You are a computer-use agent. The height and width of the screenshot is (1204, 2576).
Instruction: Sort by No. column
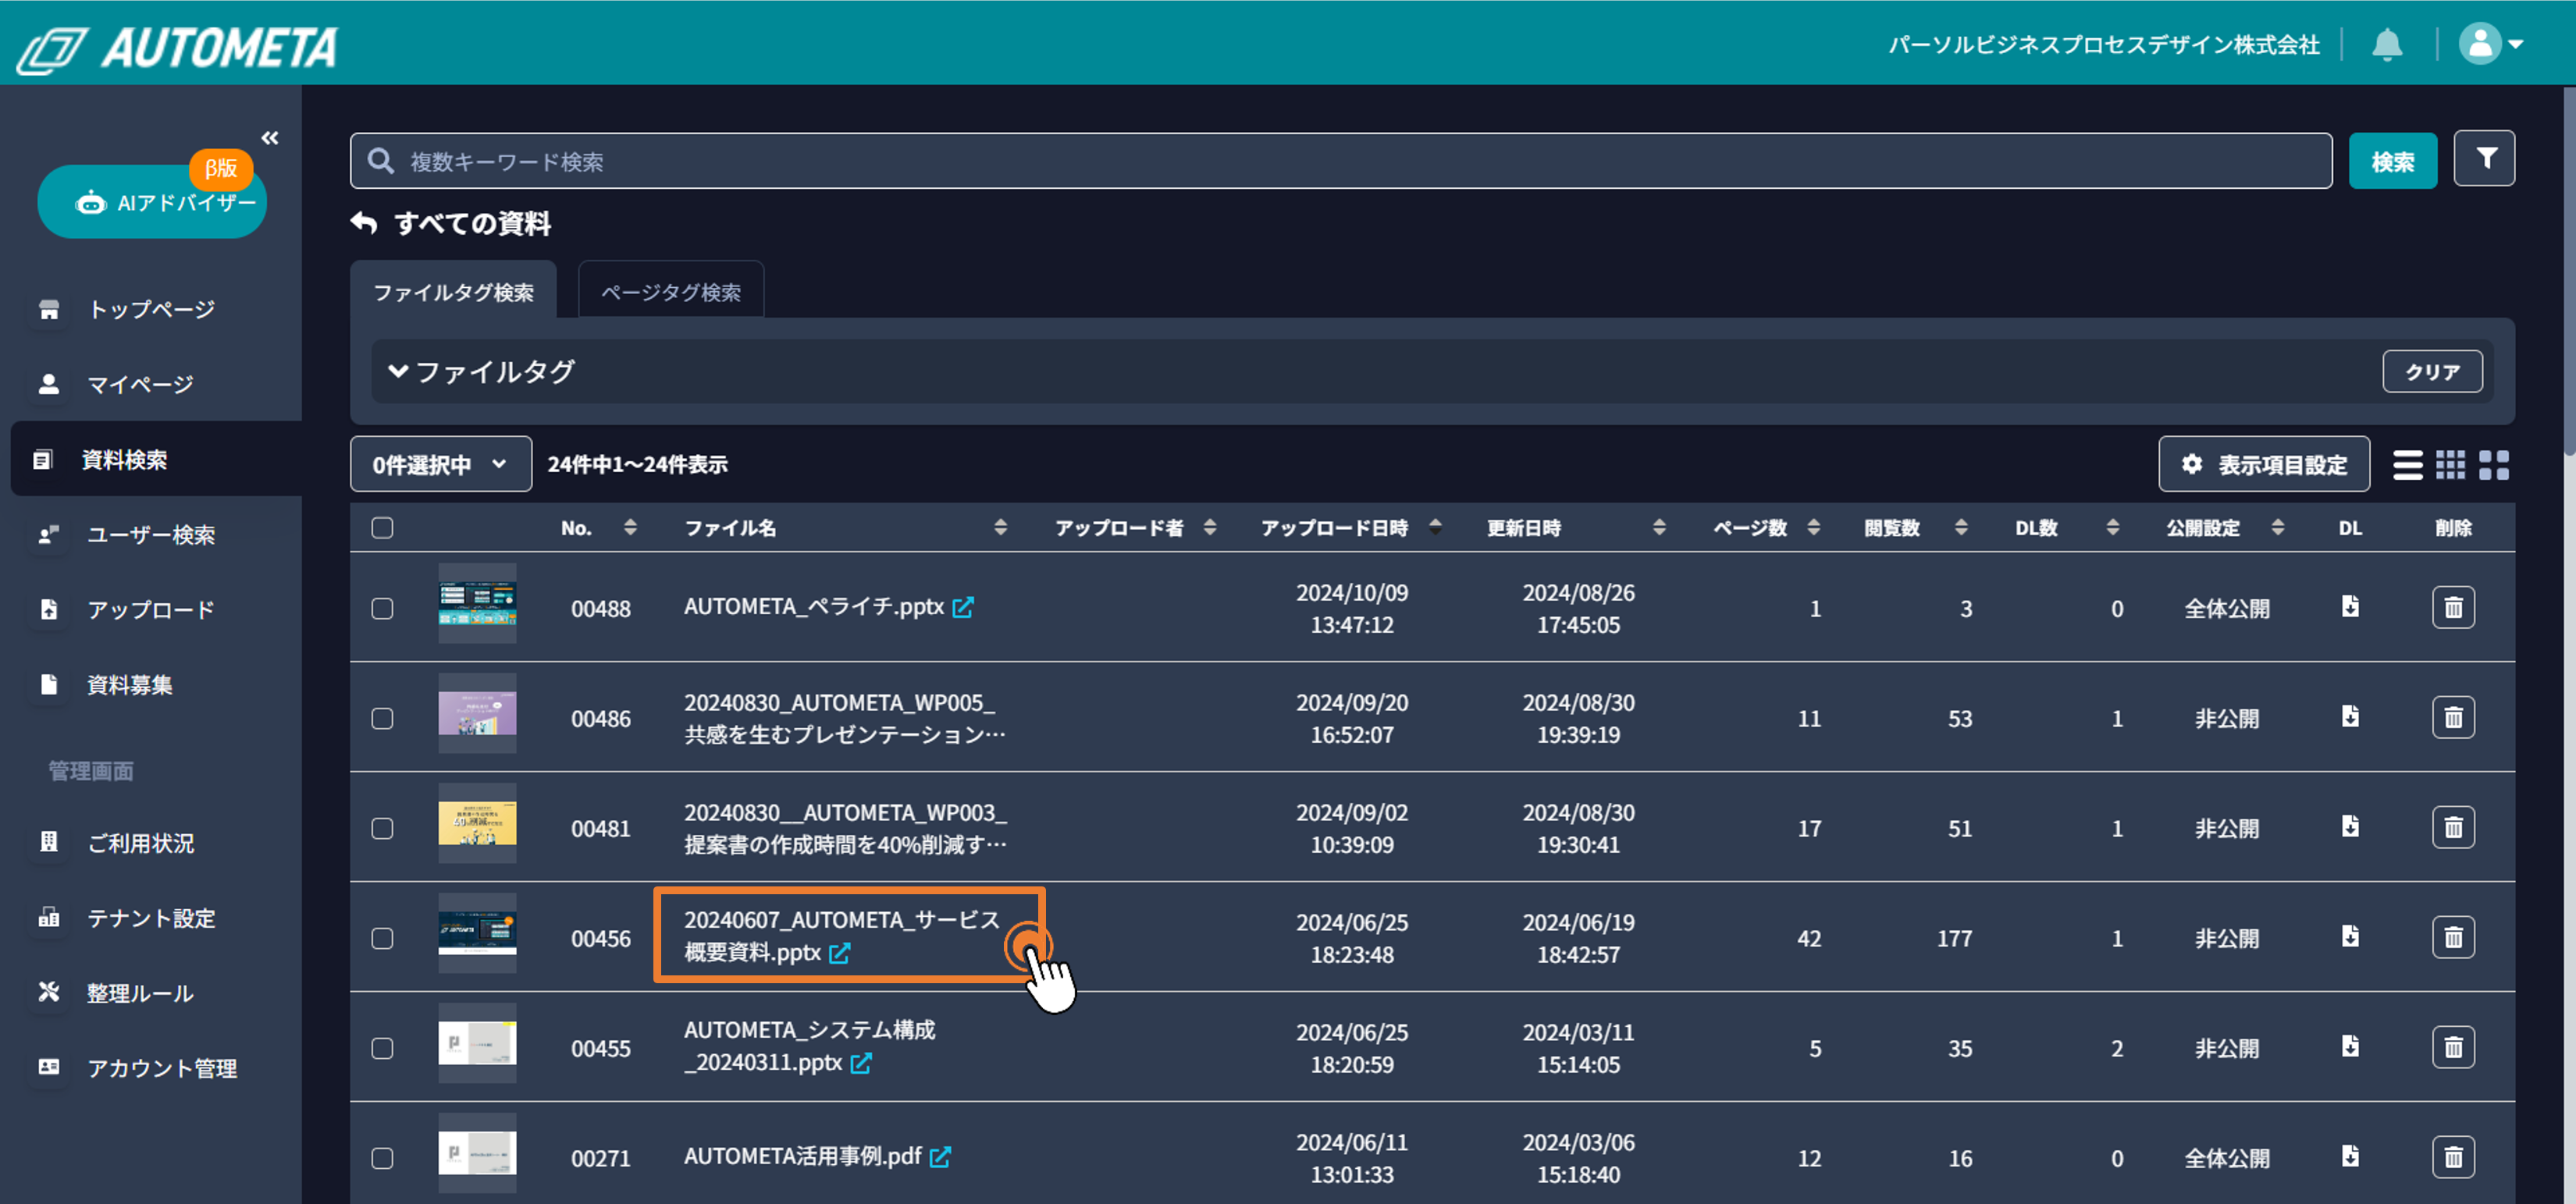[630, 528]
